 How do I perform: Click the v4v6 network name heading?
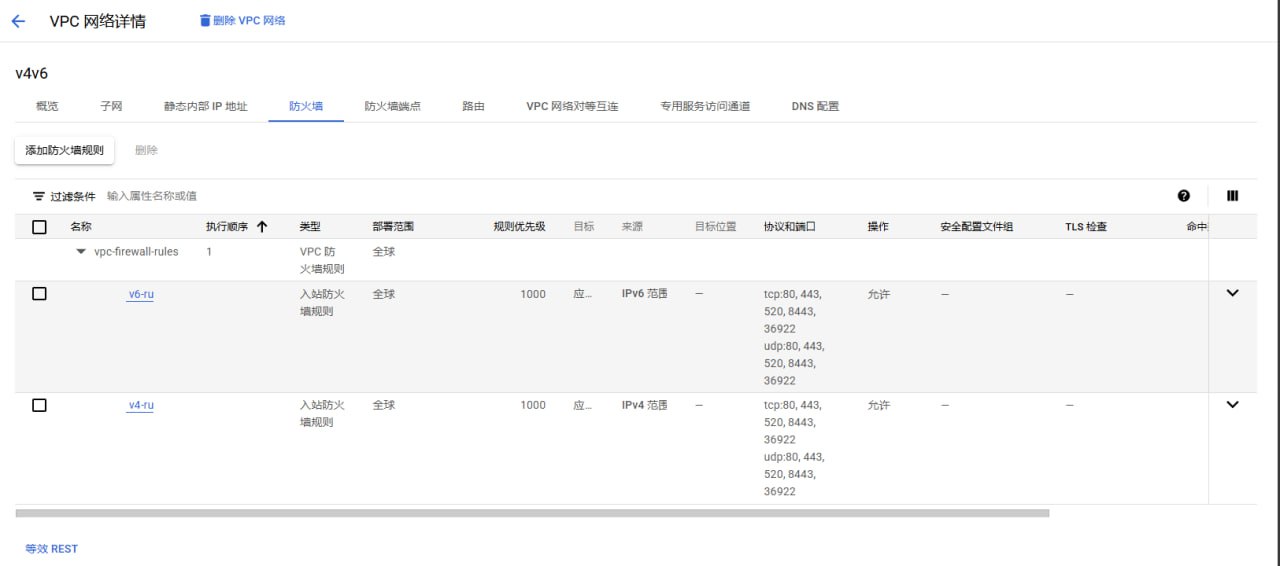click(32, 73)
